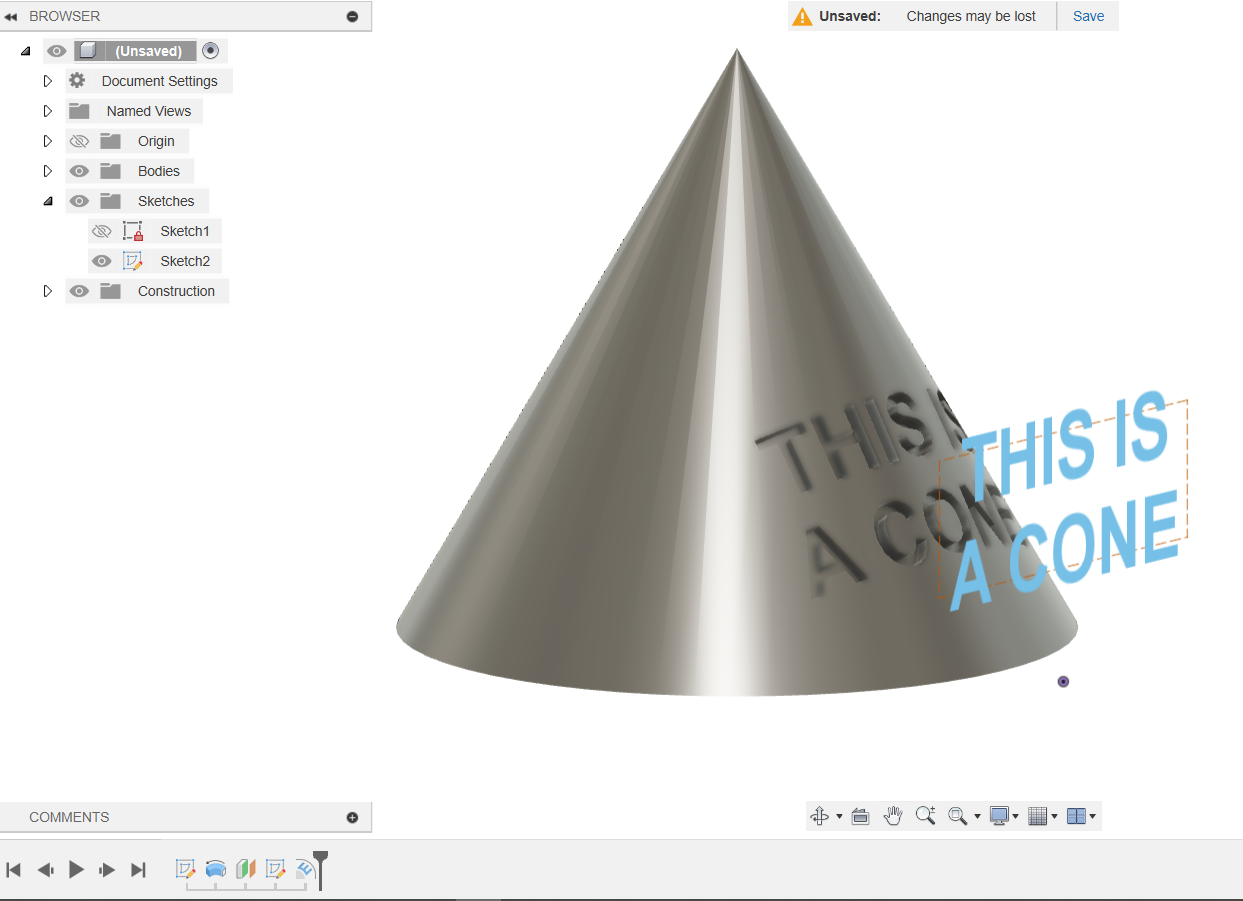Viewport: 1243px width, 901px height.
Task: Click the Look At icon
Action: [x=860, y=816]
